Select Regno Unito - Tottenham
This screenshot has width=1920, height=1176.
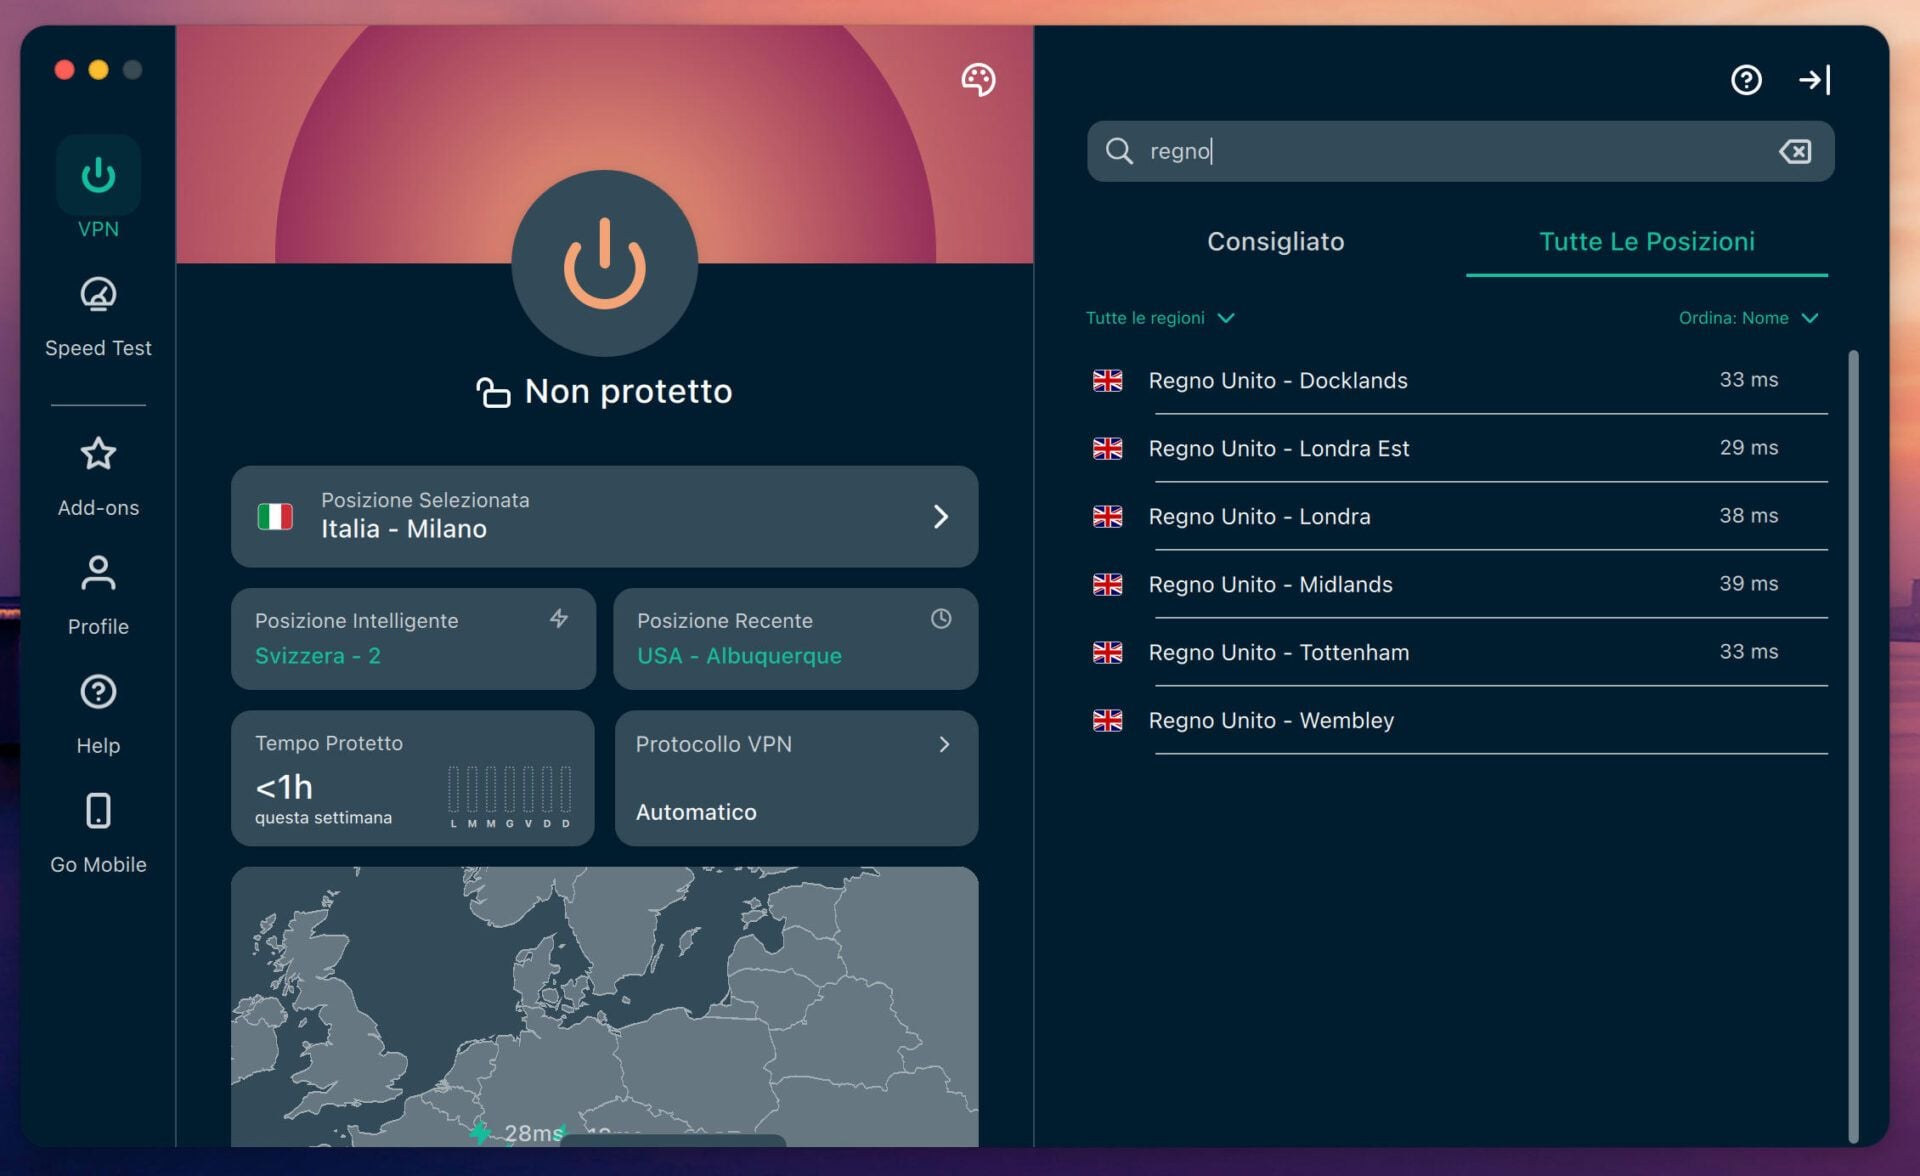pyautogui.click(x=1460, y=652)
